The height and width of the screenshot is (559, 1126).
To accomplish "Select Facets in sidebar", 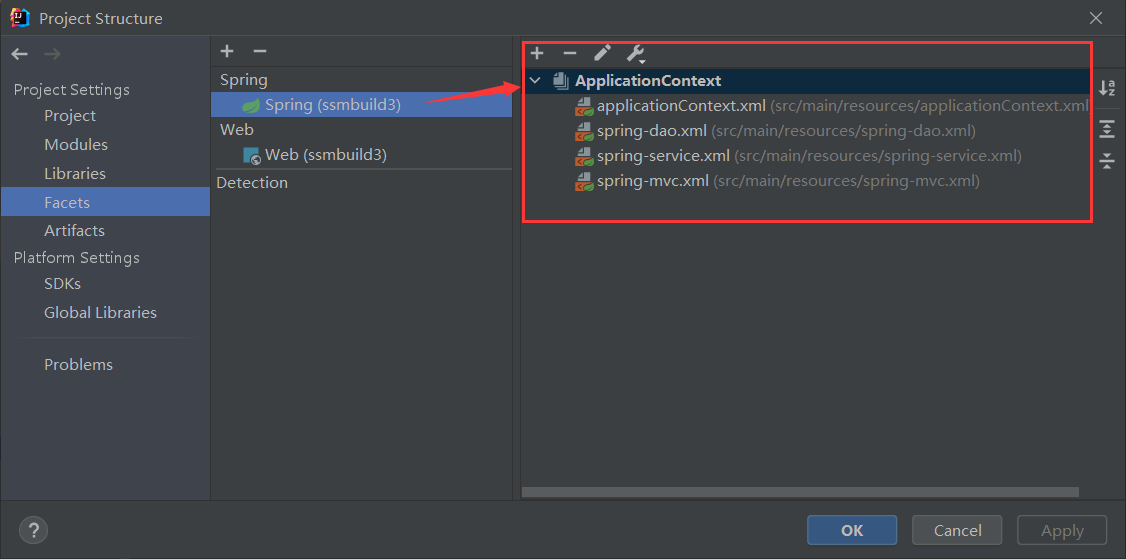I will pos(106,202).
